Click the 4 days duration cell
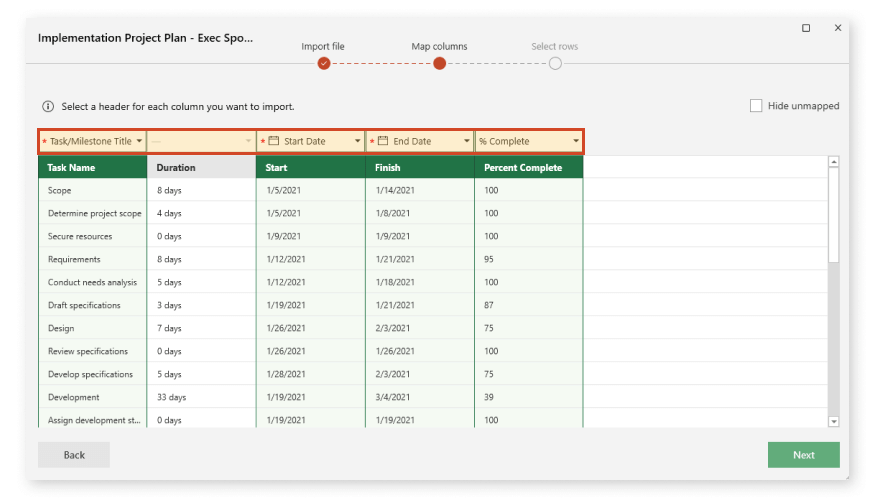 tap(201, 213)
